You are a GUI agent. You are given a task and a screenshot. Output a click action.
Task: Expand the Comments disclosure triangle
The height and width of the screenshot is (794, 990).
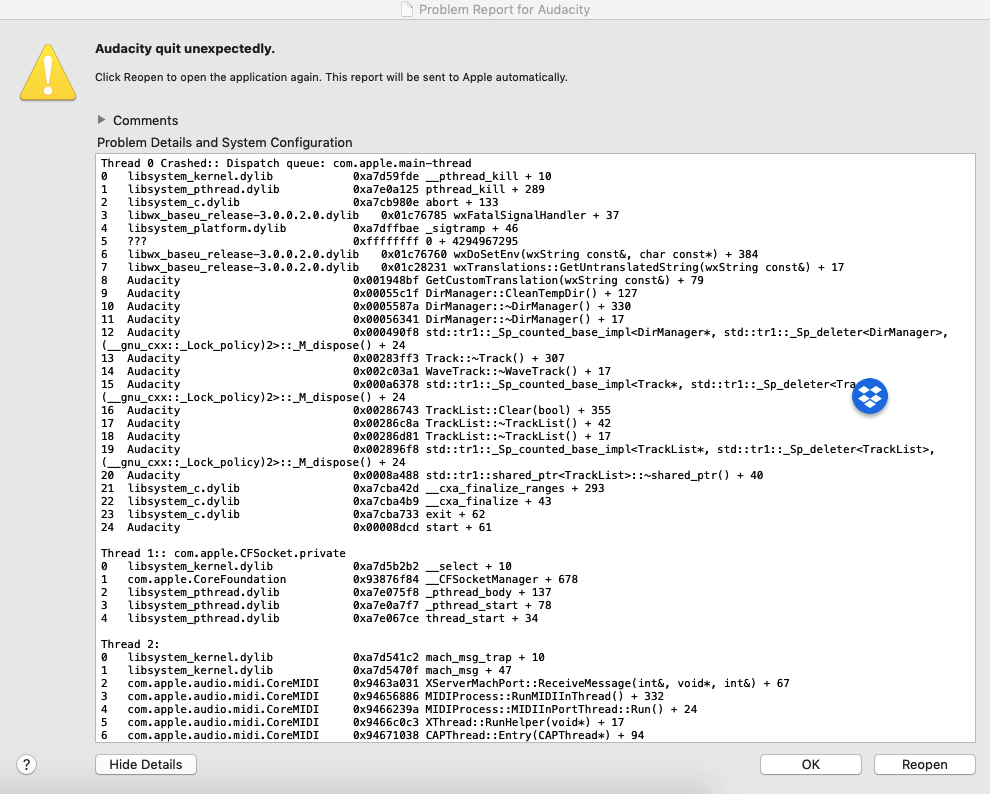point(101,120)
